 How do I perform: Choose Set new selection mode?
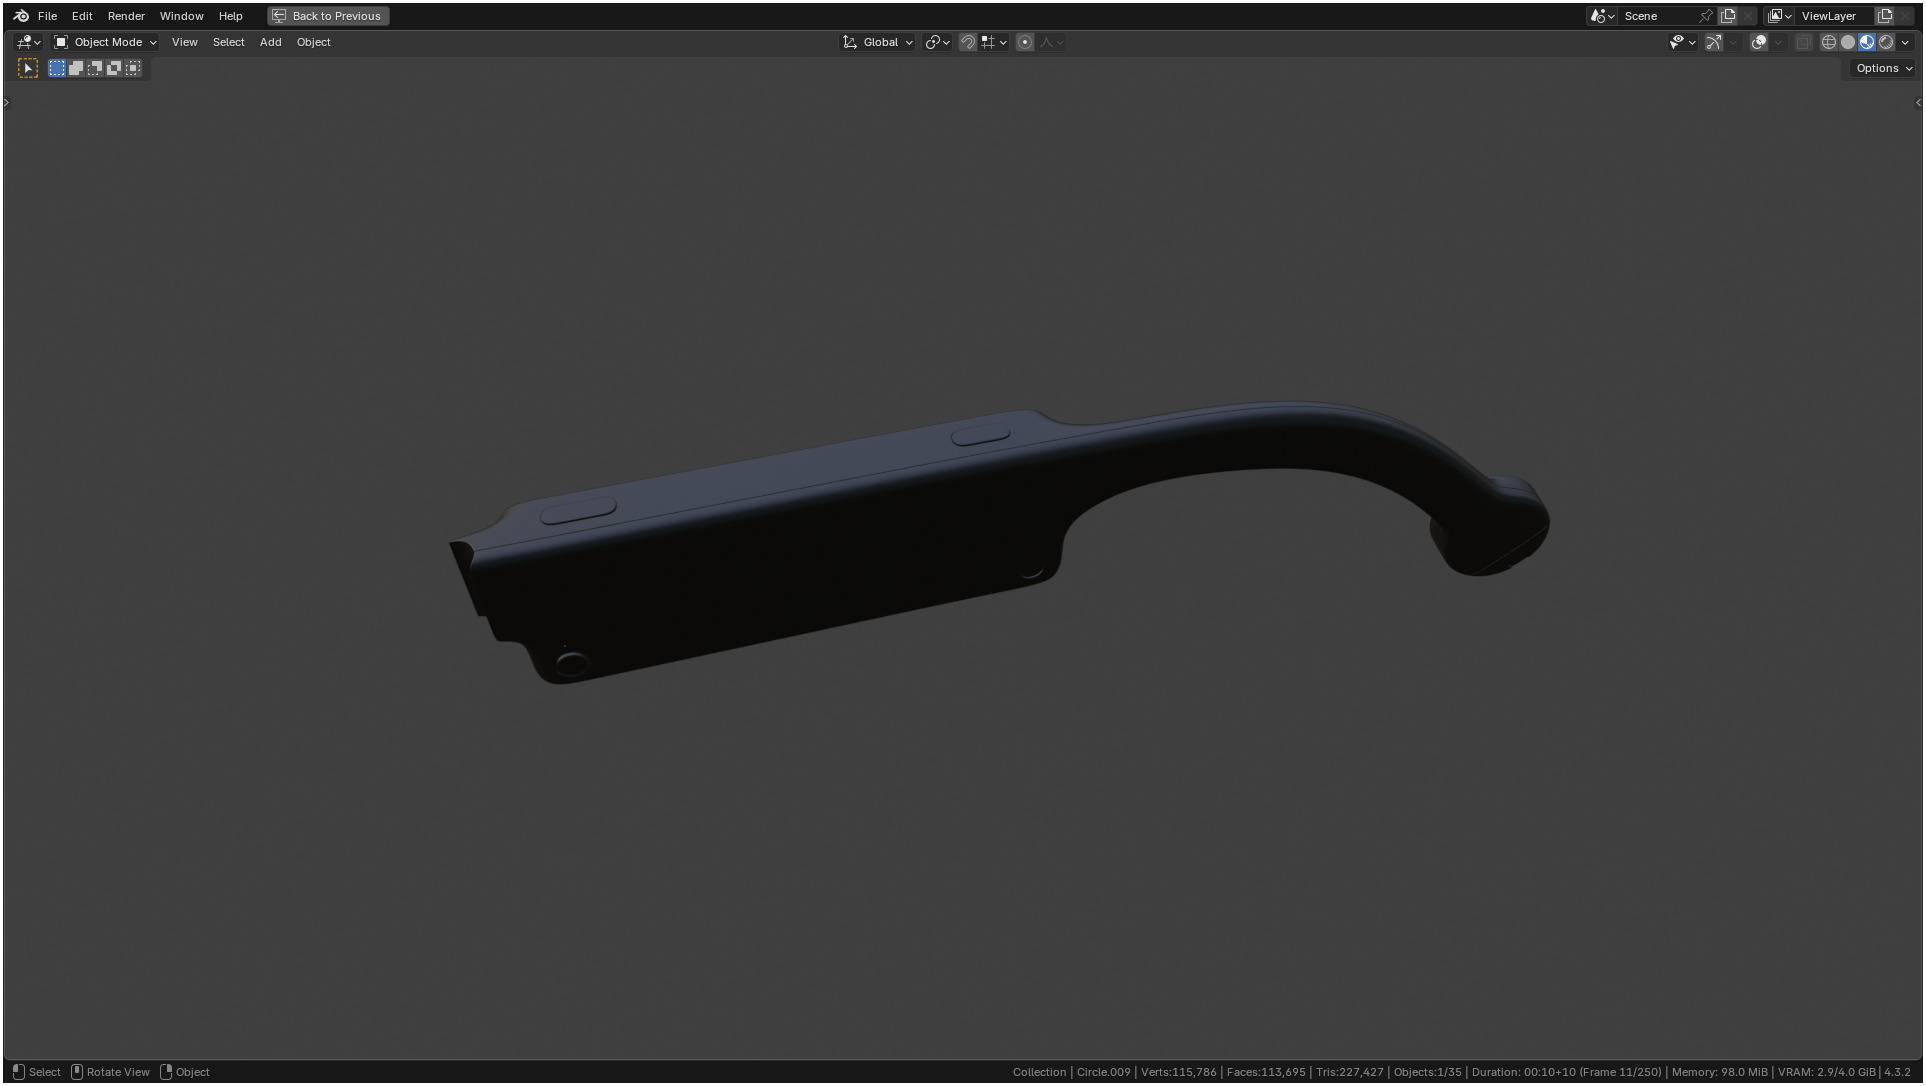57,68
